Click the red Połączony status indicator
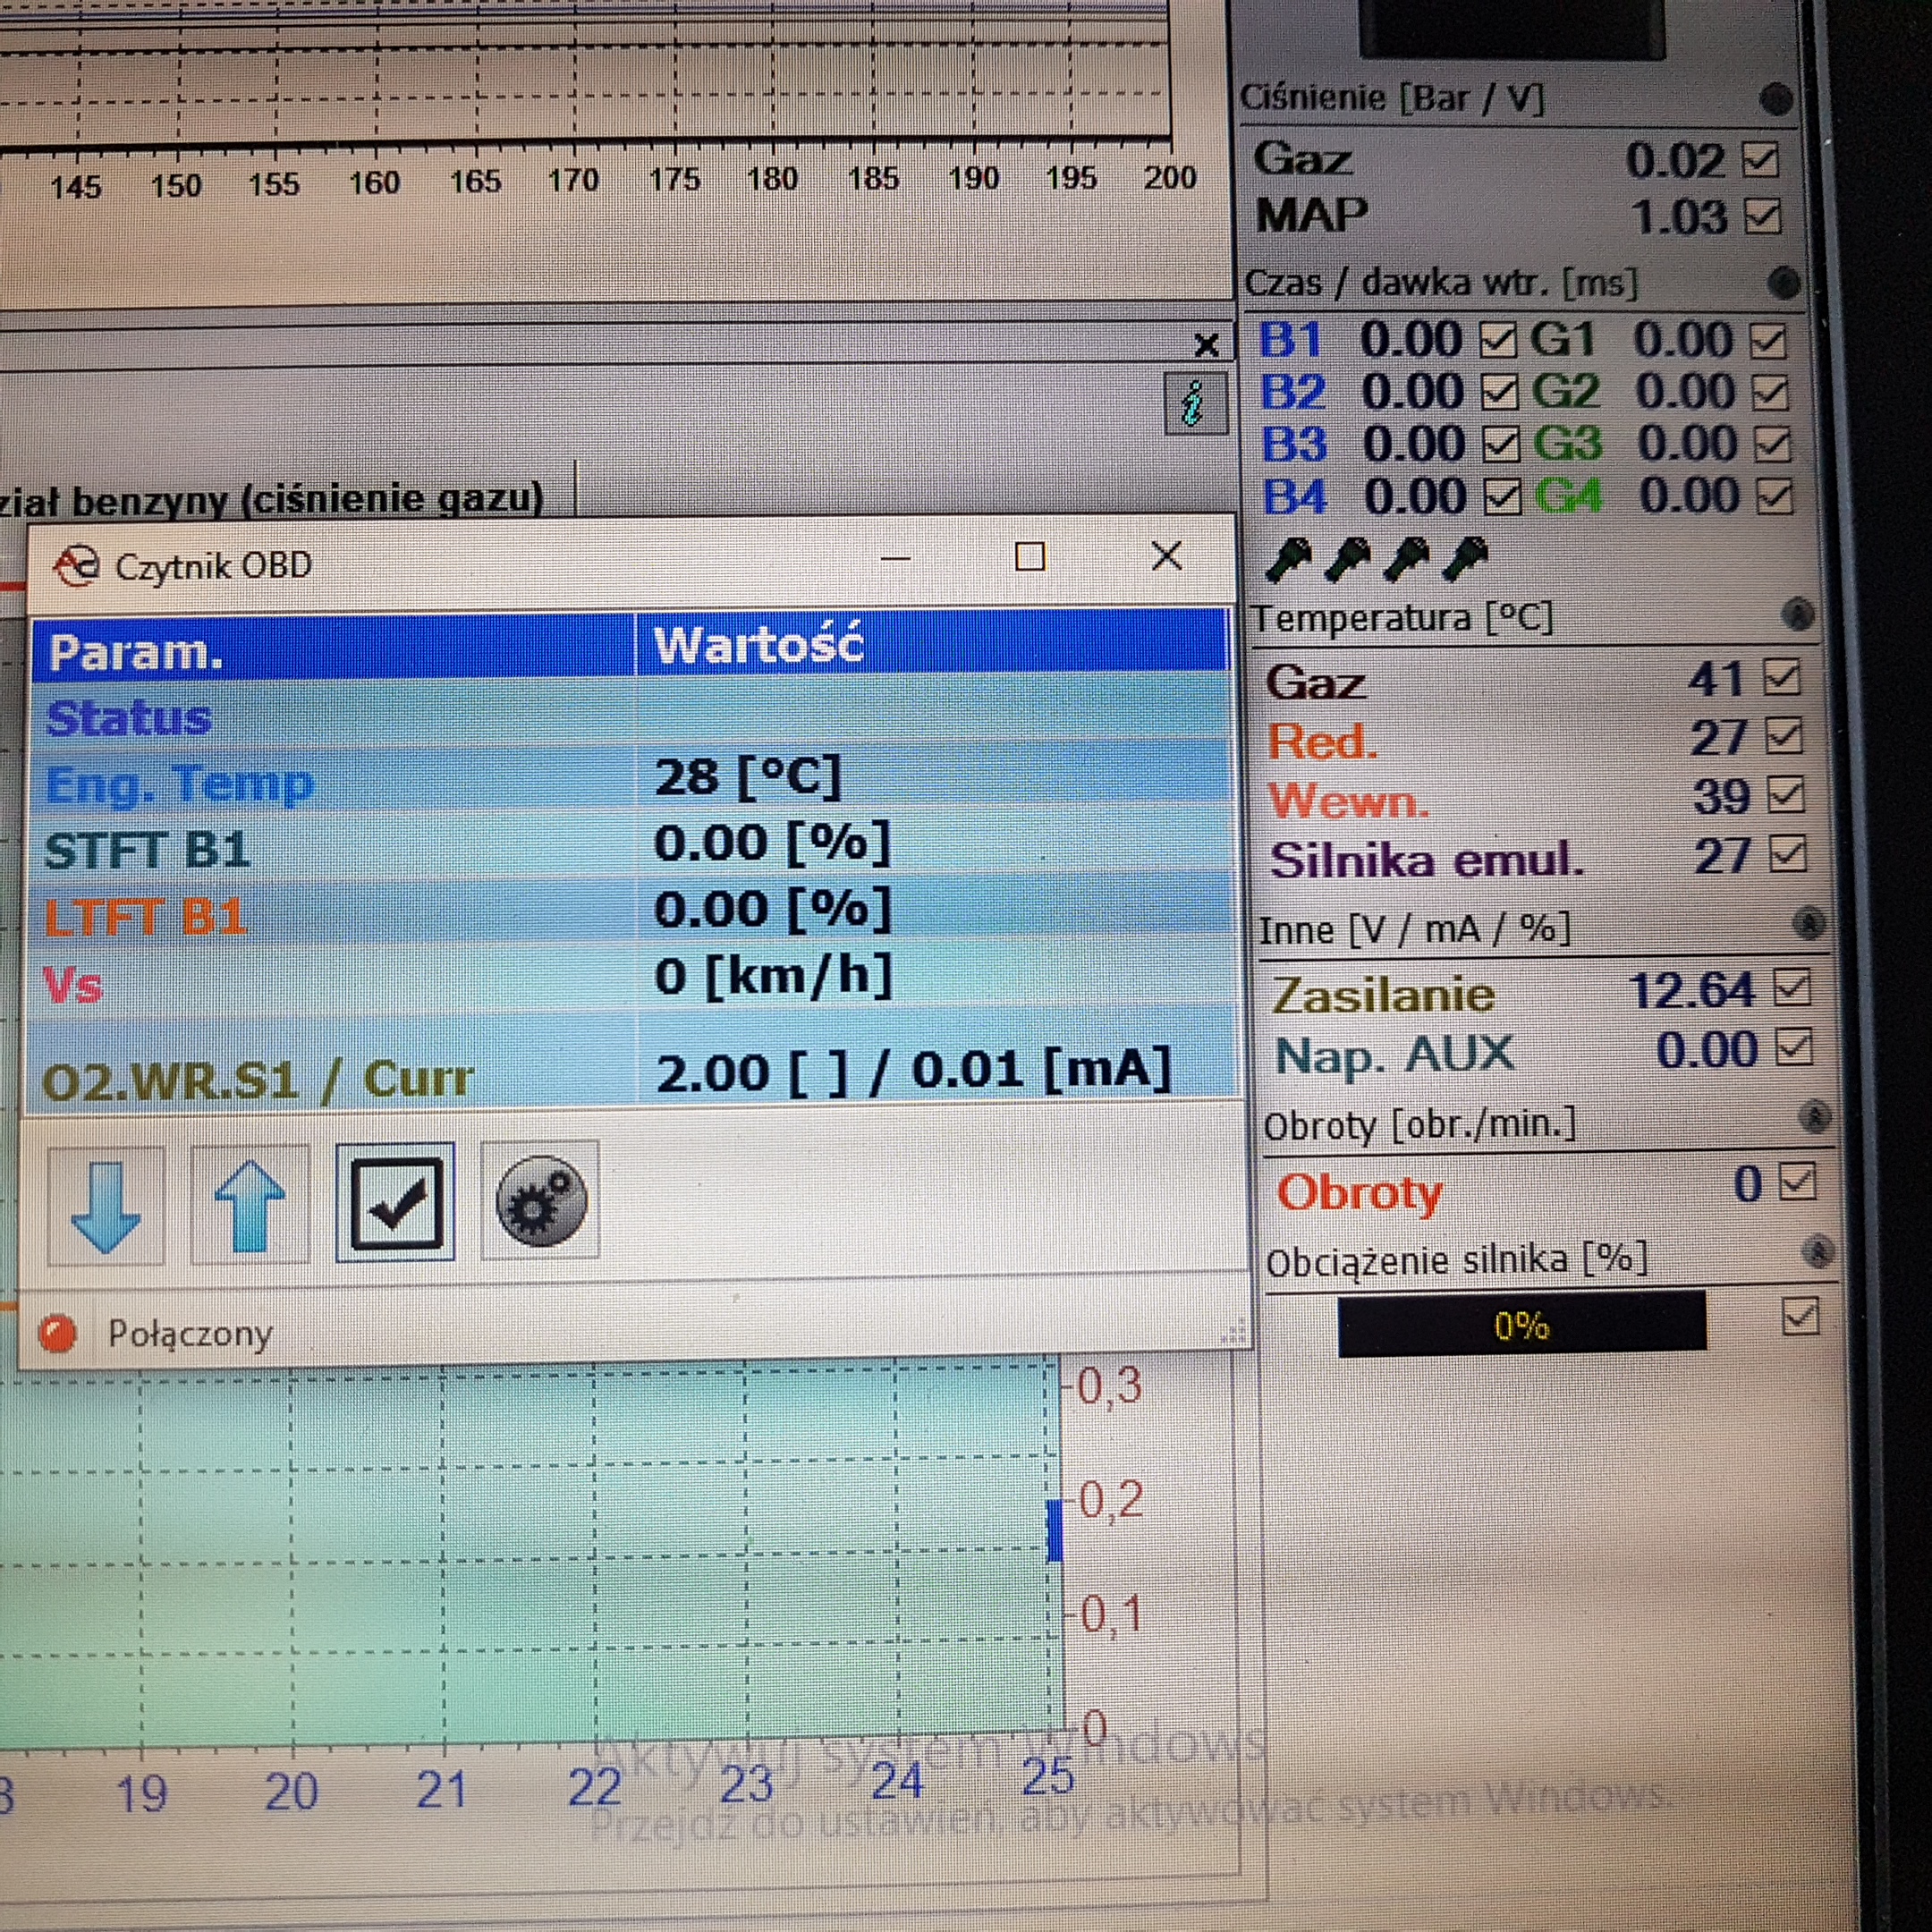 [x=58, y=1333]
